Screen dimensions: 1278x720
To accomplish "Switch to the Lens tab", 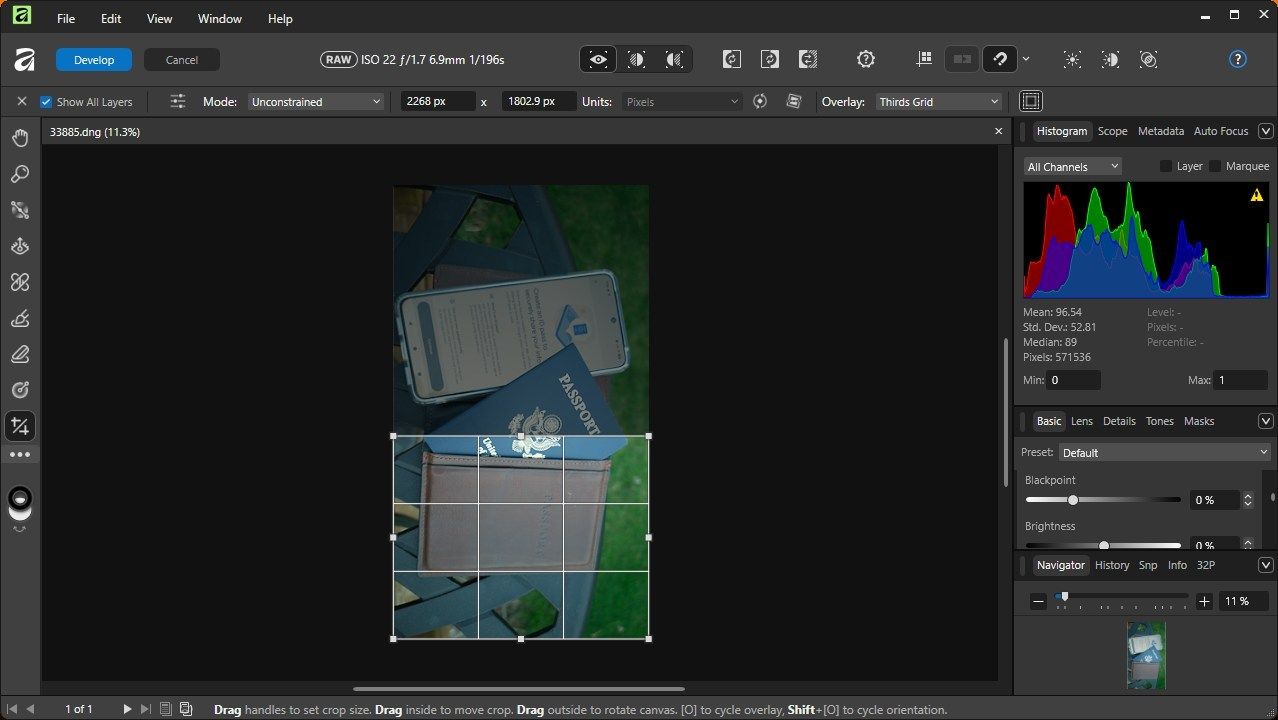I will tap(1082, 421).
